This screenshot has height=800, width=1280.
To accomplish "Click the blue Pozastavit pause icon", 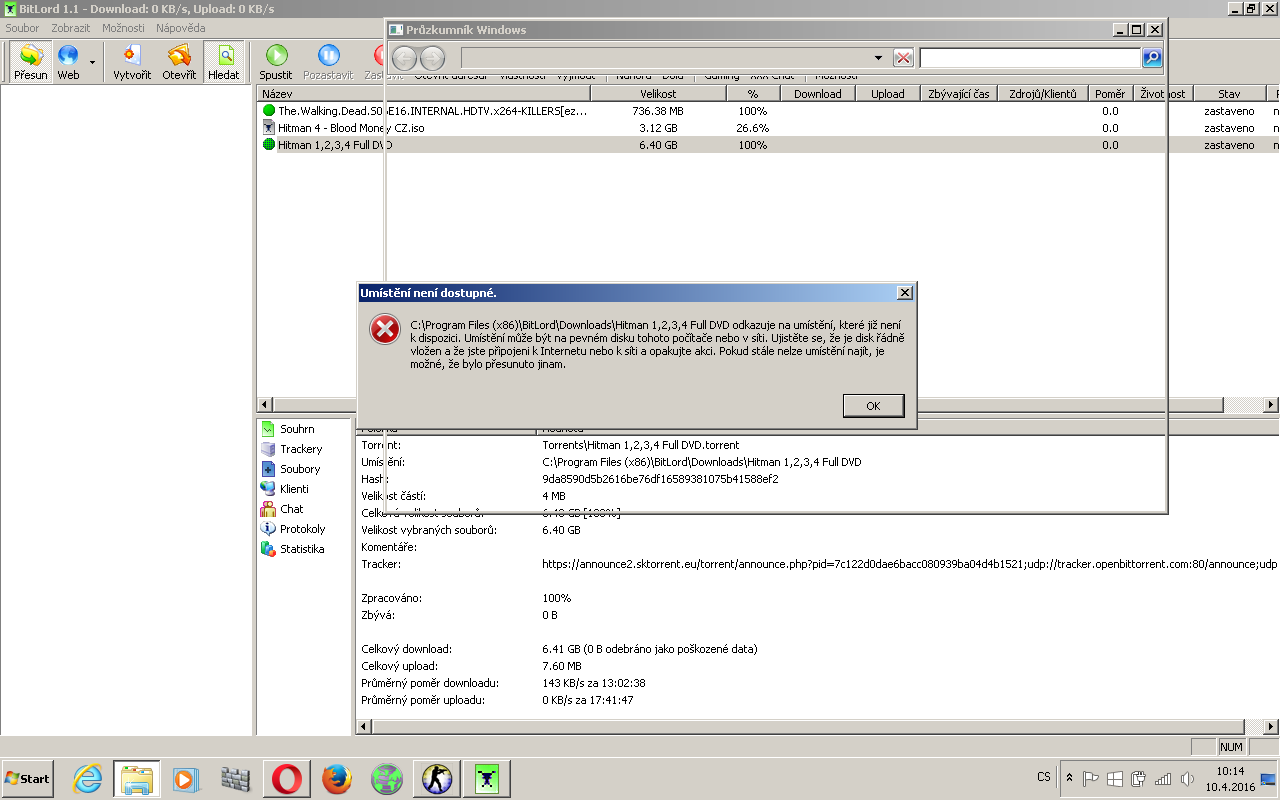I will 328,55.
